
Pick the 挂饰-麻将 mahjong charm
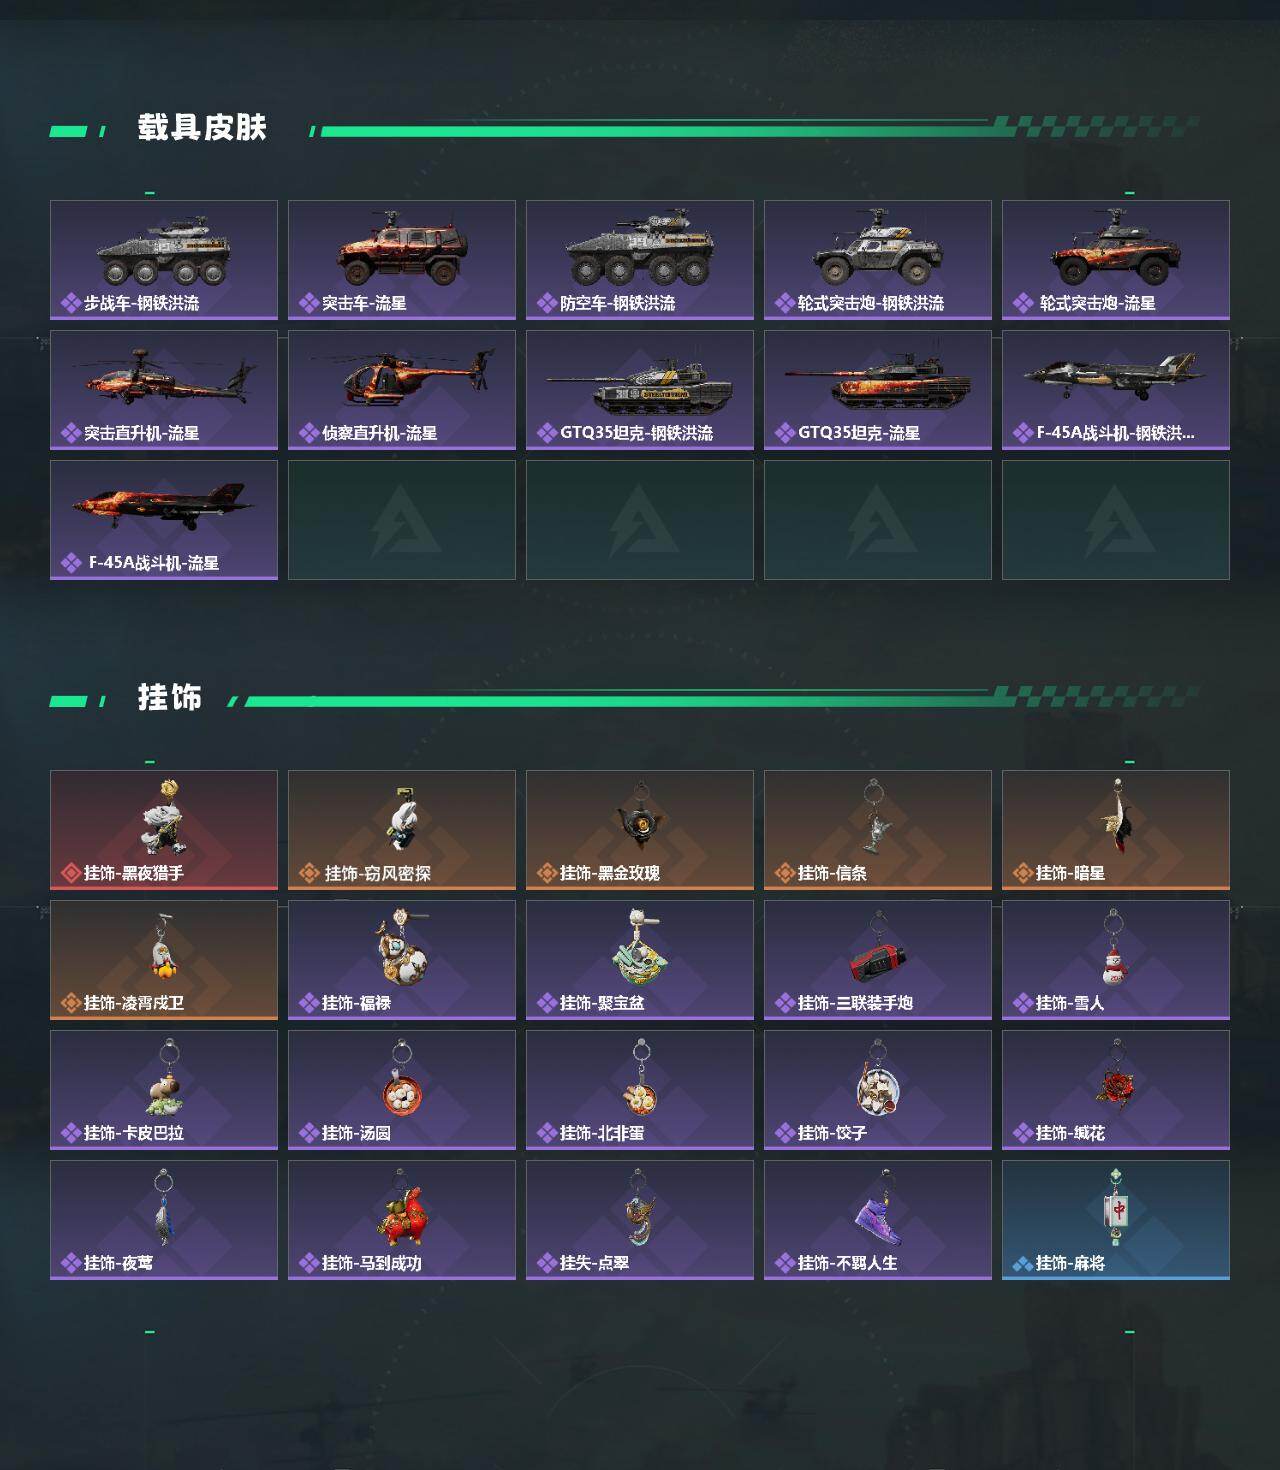(x=1116, y=1220)
